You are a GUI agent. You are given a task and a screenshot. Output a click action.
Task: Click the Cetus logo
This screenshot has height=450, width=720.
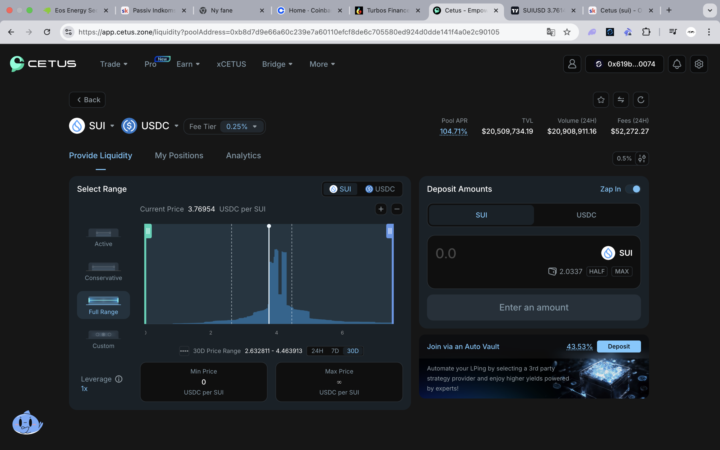click(43, 64)
